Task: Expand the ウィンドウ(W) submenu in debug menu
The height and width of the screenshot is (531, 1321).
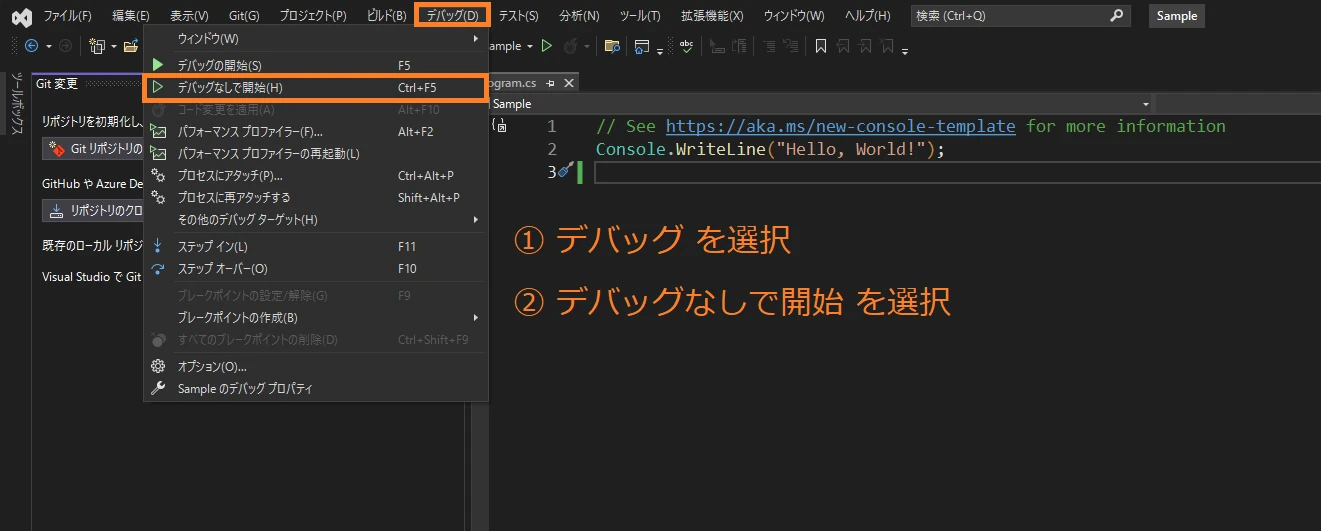Action: [315, 38]
